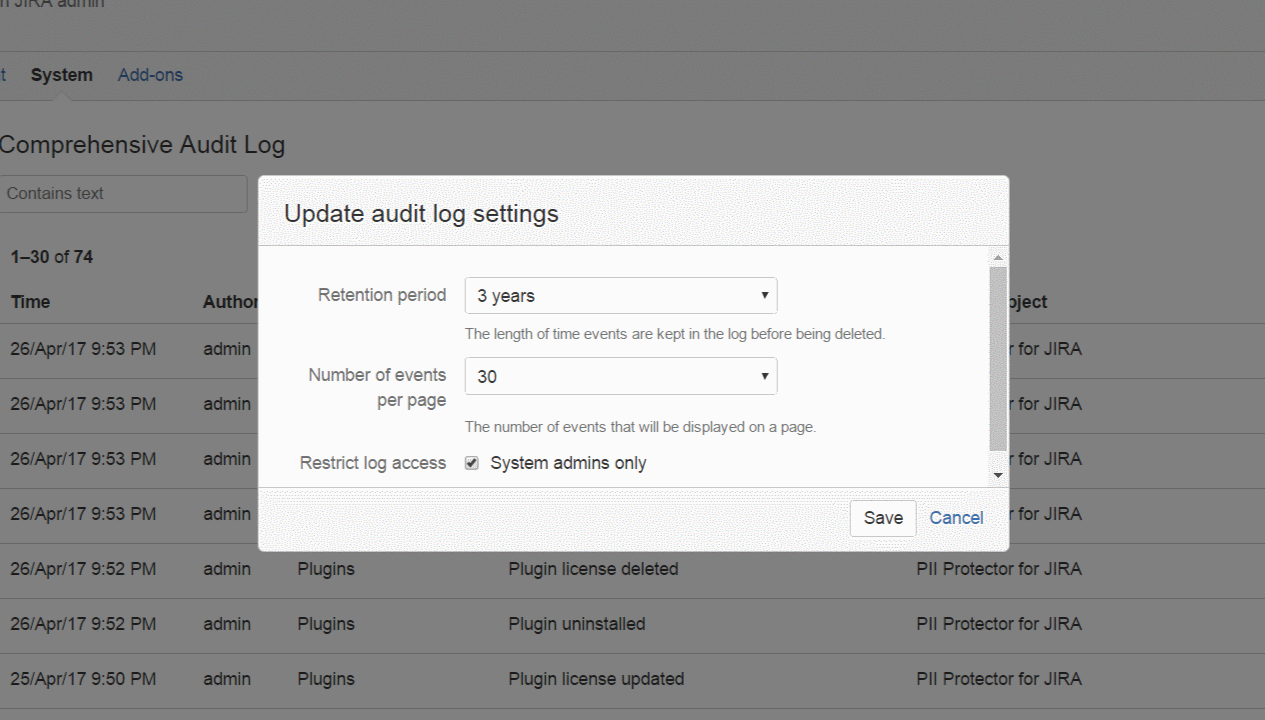Image resolution: width=1265 pixels, height=720 pixels.
Task: Toggle System admins only checkbox
Action: (x=472, y=463)
